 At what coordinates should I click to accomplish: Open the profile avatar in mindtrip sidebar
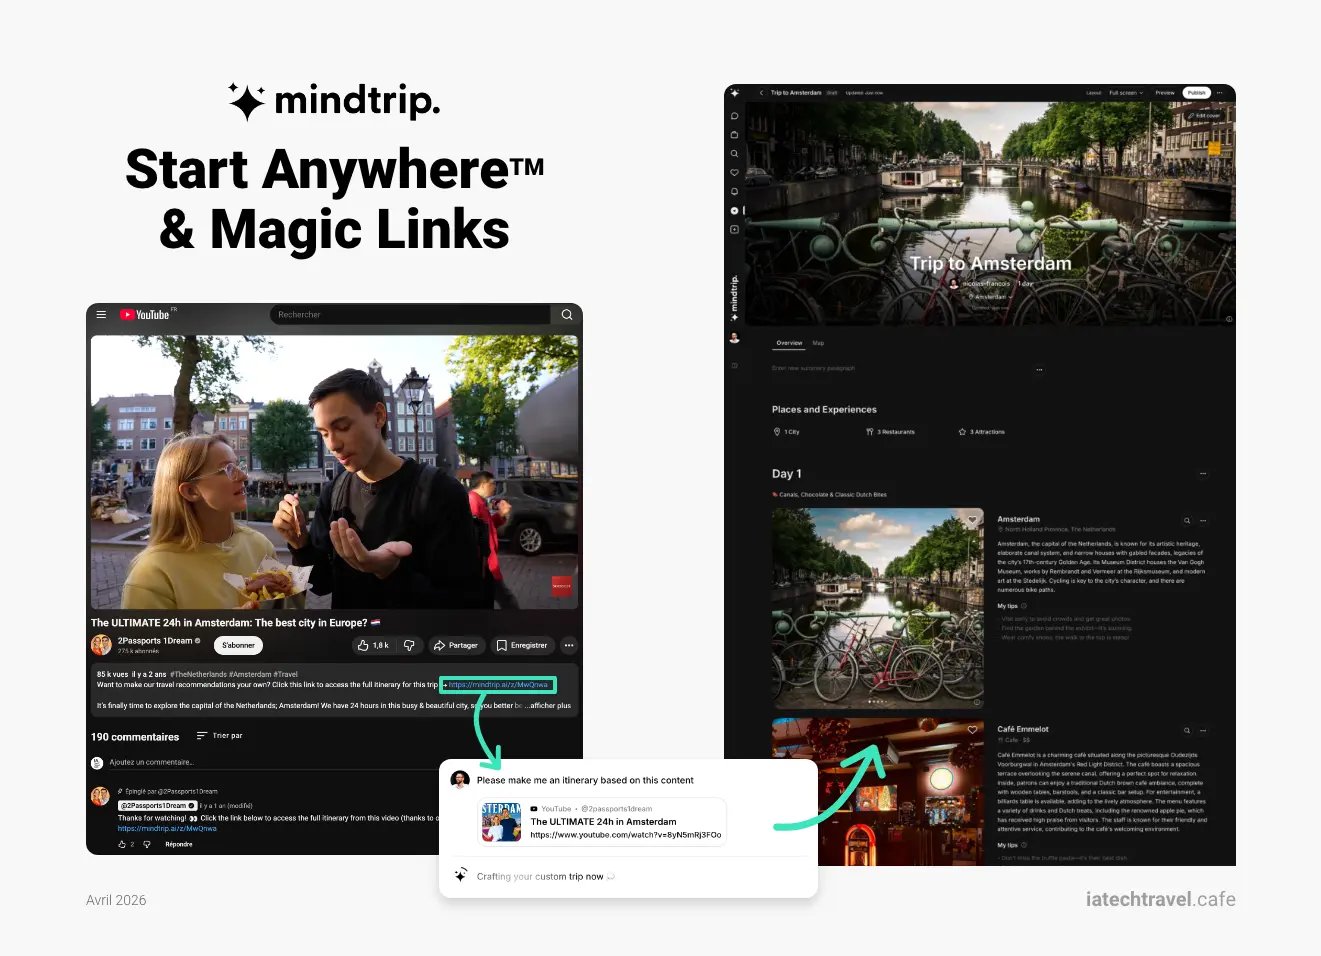click(x=734, y=338)
